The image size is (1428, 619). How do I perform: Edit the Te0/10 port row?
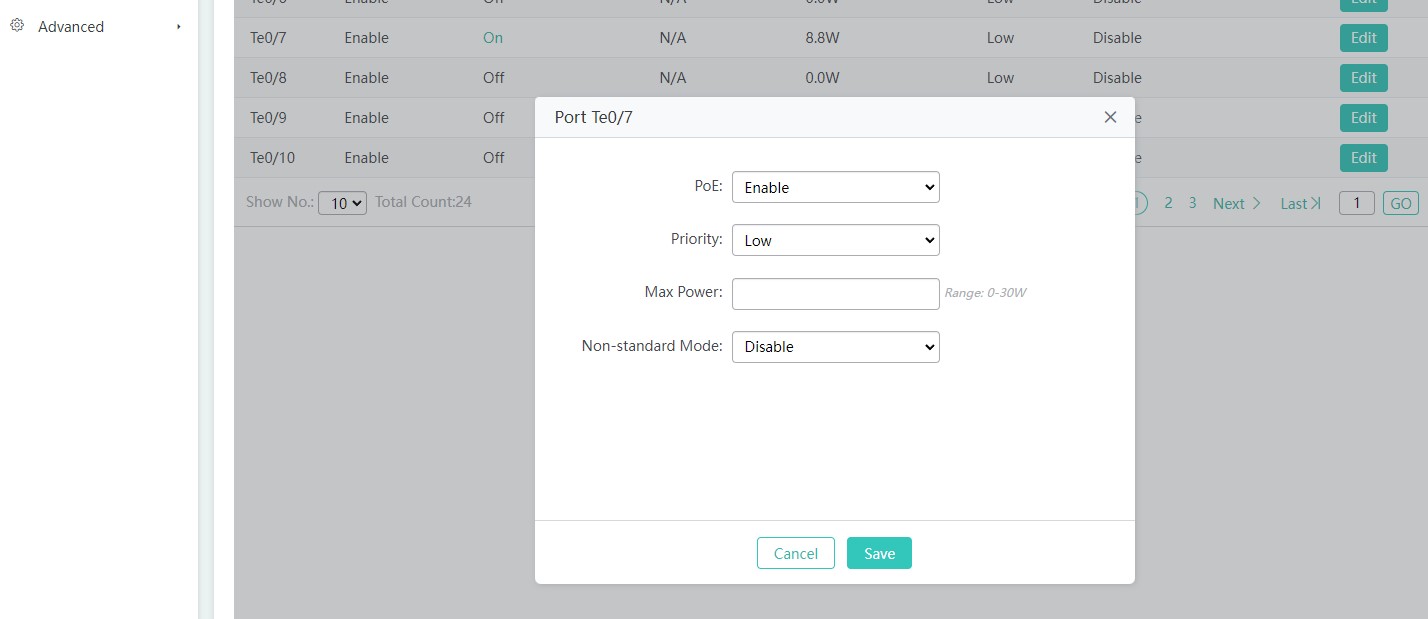coord(1363,158)
